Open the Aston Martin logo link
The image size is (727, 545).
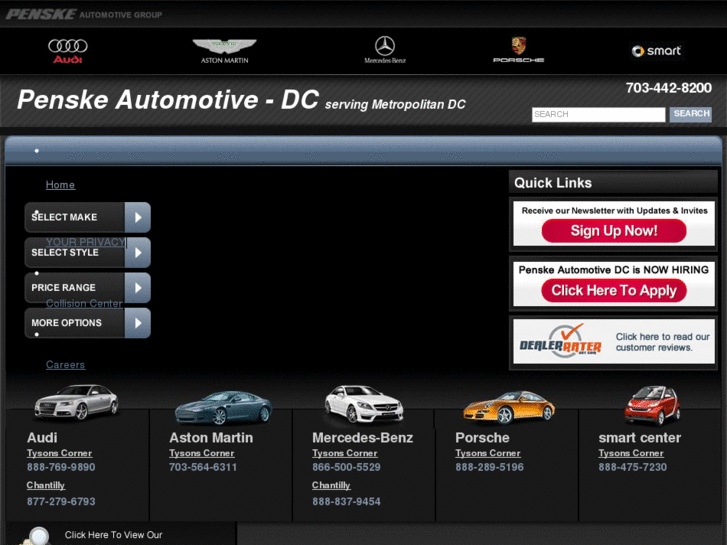[x=224, y=51]
